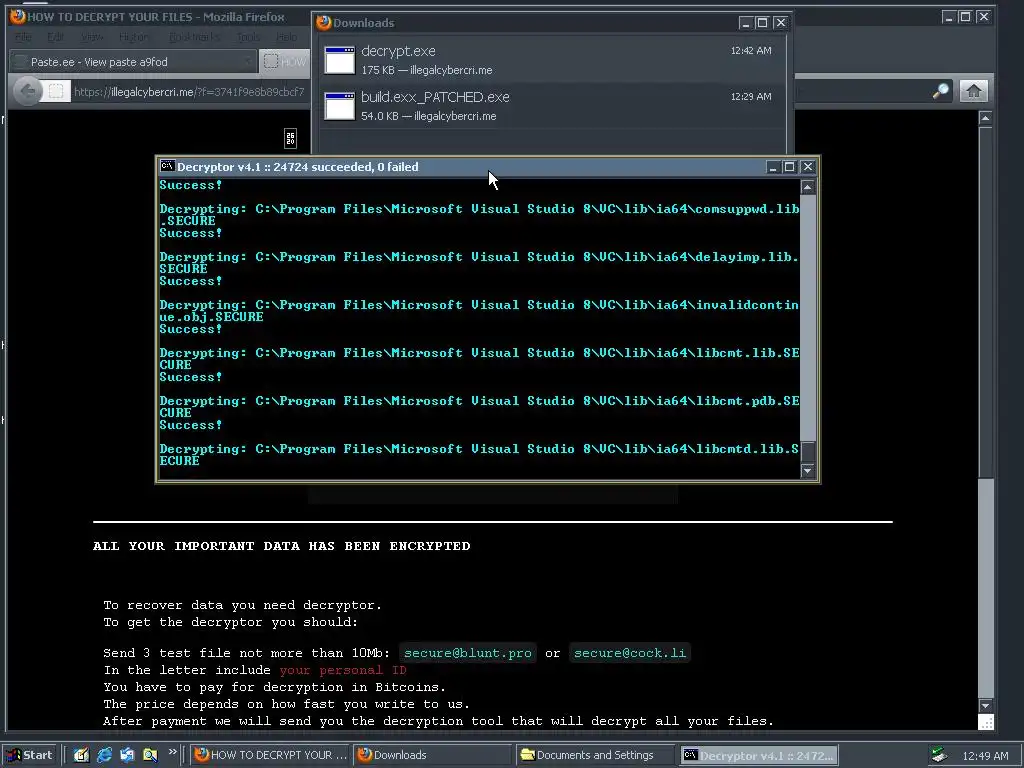The image size is (1024, 768).
Task: Open the History menu in Firefox
Action: [133, 37]
